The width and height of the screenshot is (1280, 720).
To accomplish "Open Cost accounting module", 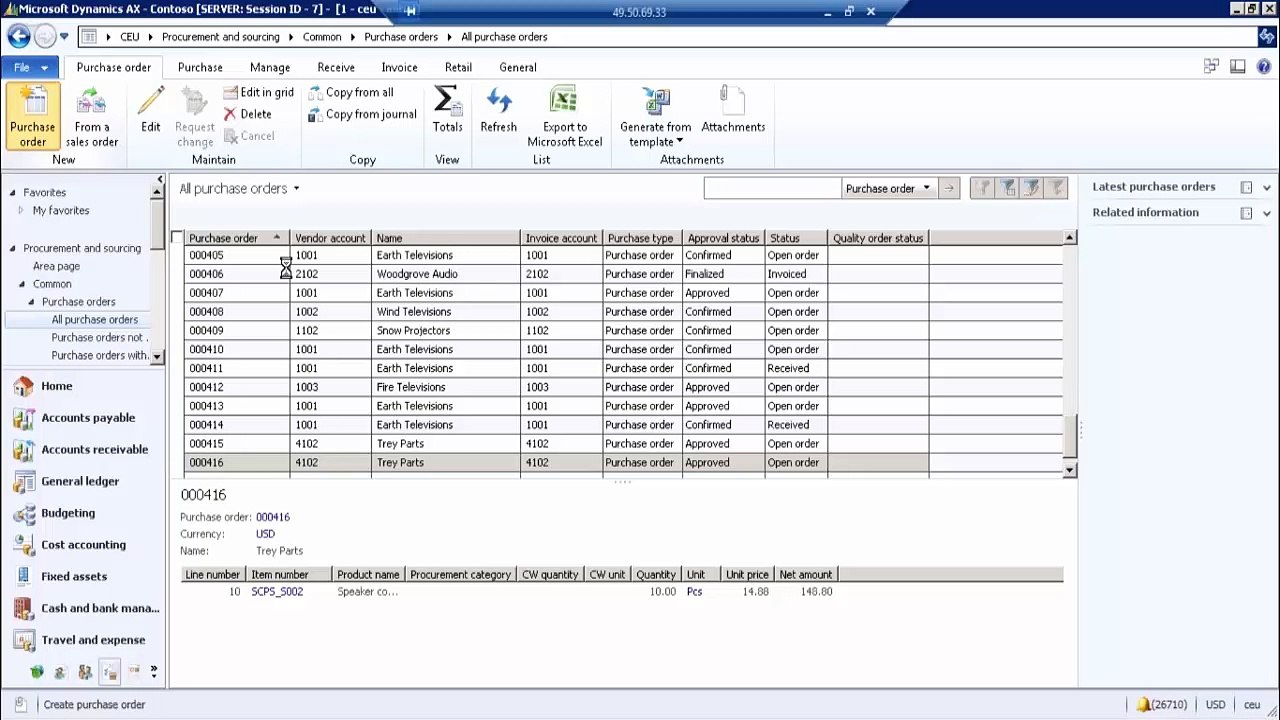I will pyautogui.click(x=83, y=545).
